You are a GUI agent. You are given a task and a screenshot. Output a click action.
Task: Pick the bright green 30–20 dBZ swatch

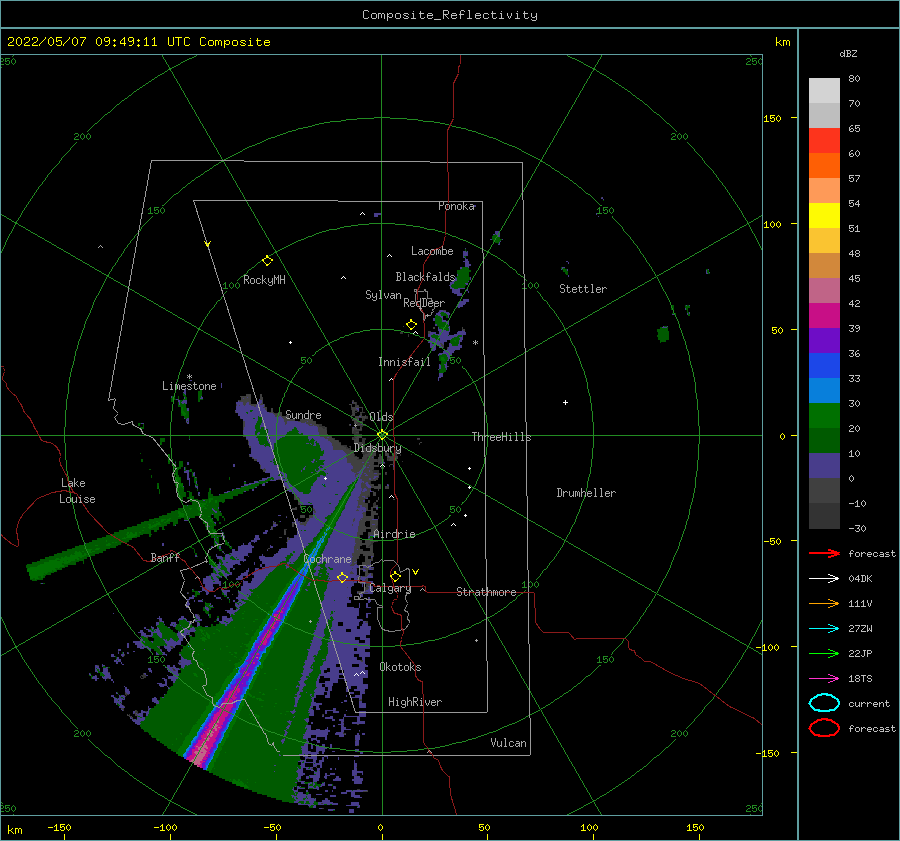[x=824, y=416]
